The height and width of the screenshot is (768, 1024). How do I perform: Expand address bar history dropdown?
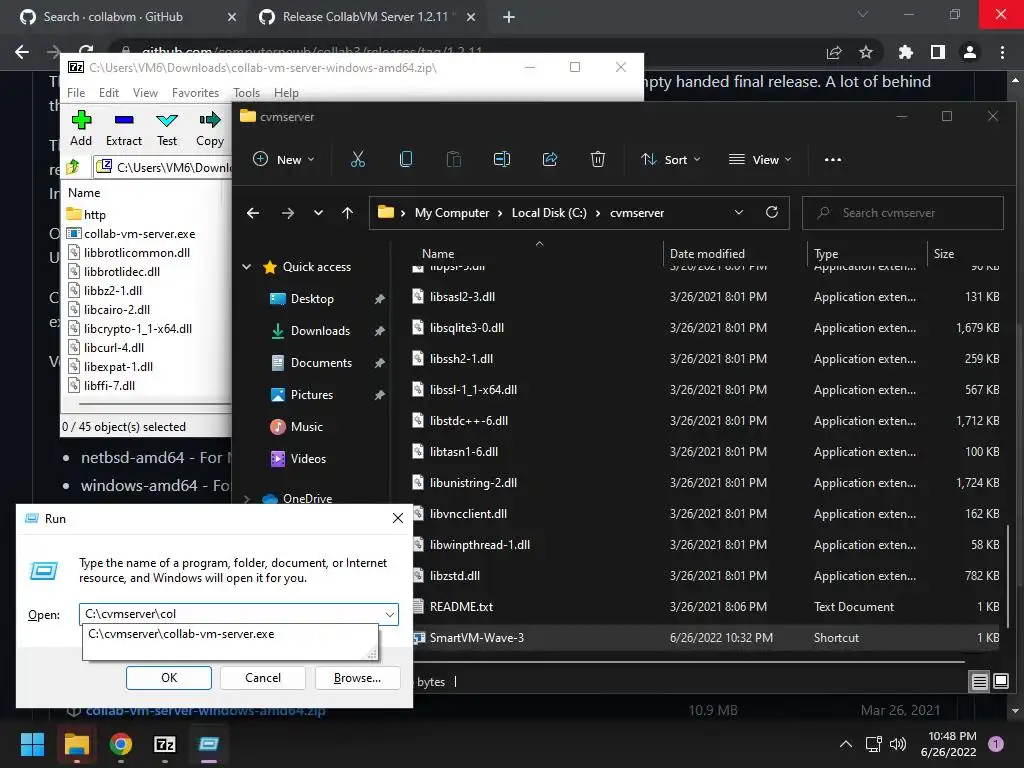point(739,212)
